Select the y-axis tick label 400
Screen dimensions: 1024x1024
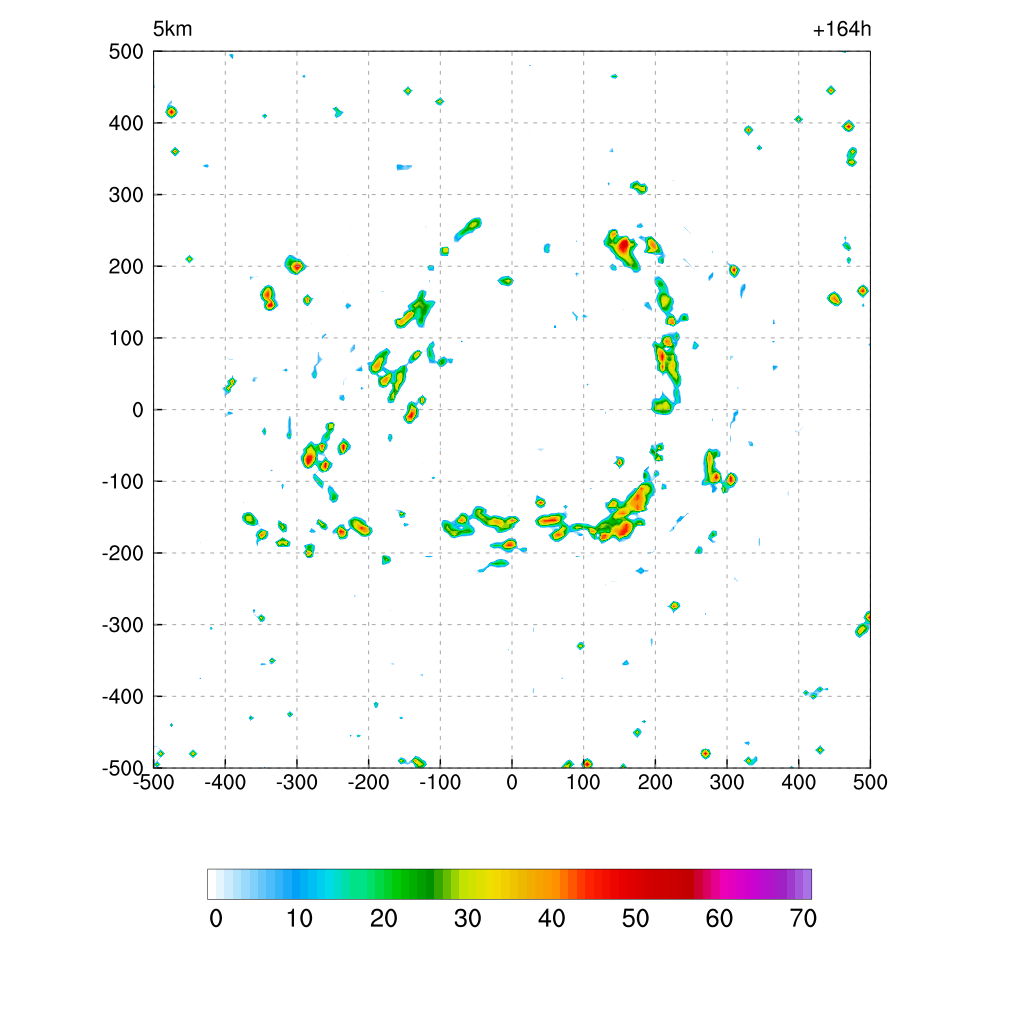[x=126, y=123]
